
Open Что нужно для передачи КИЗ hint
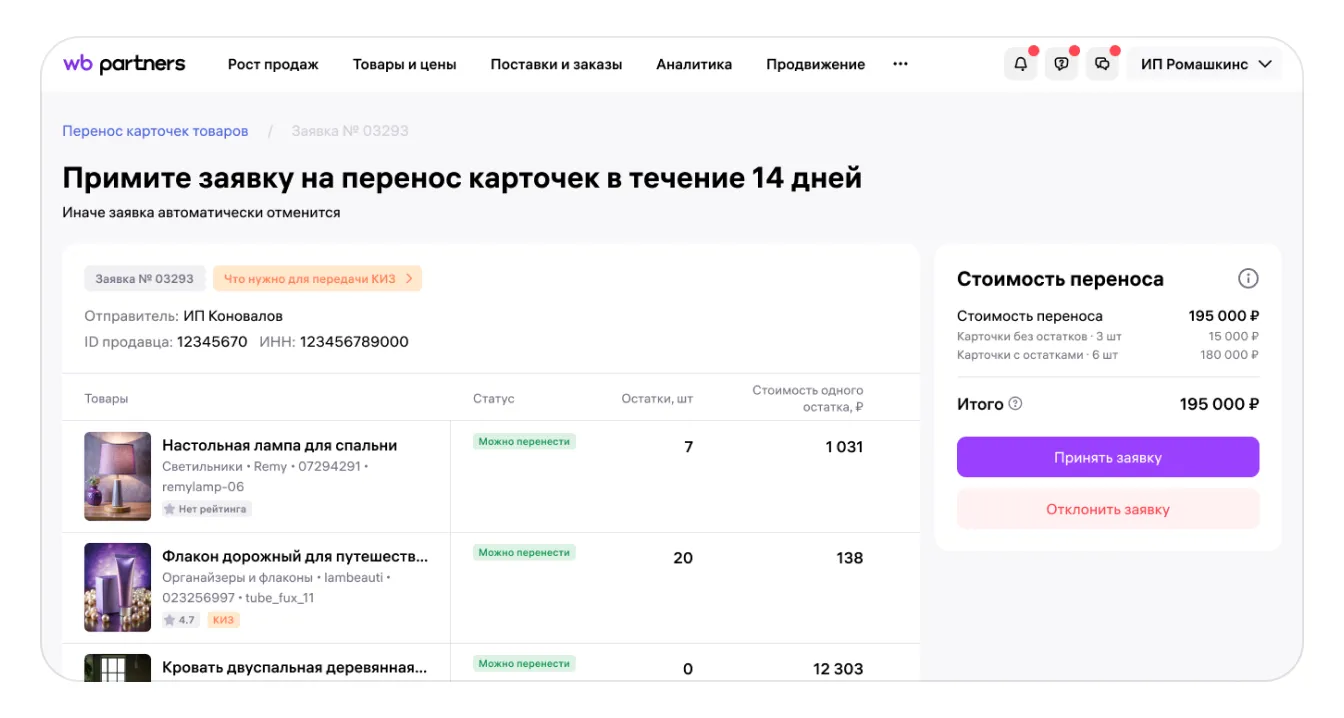[318, 279]
